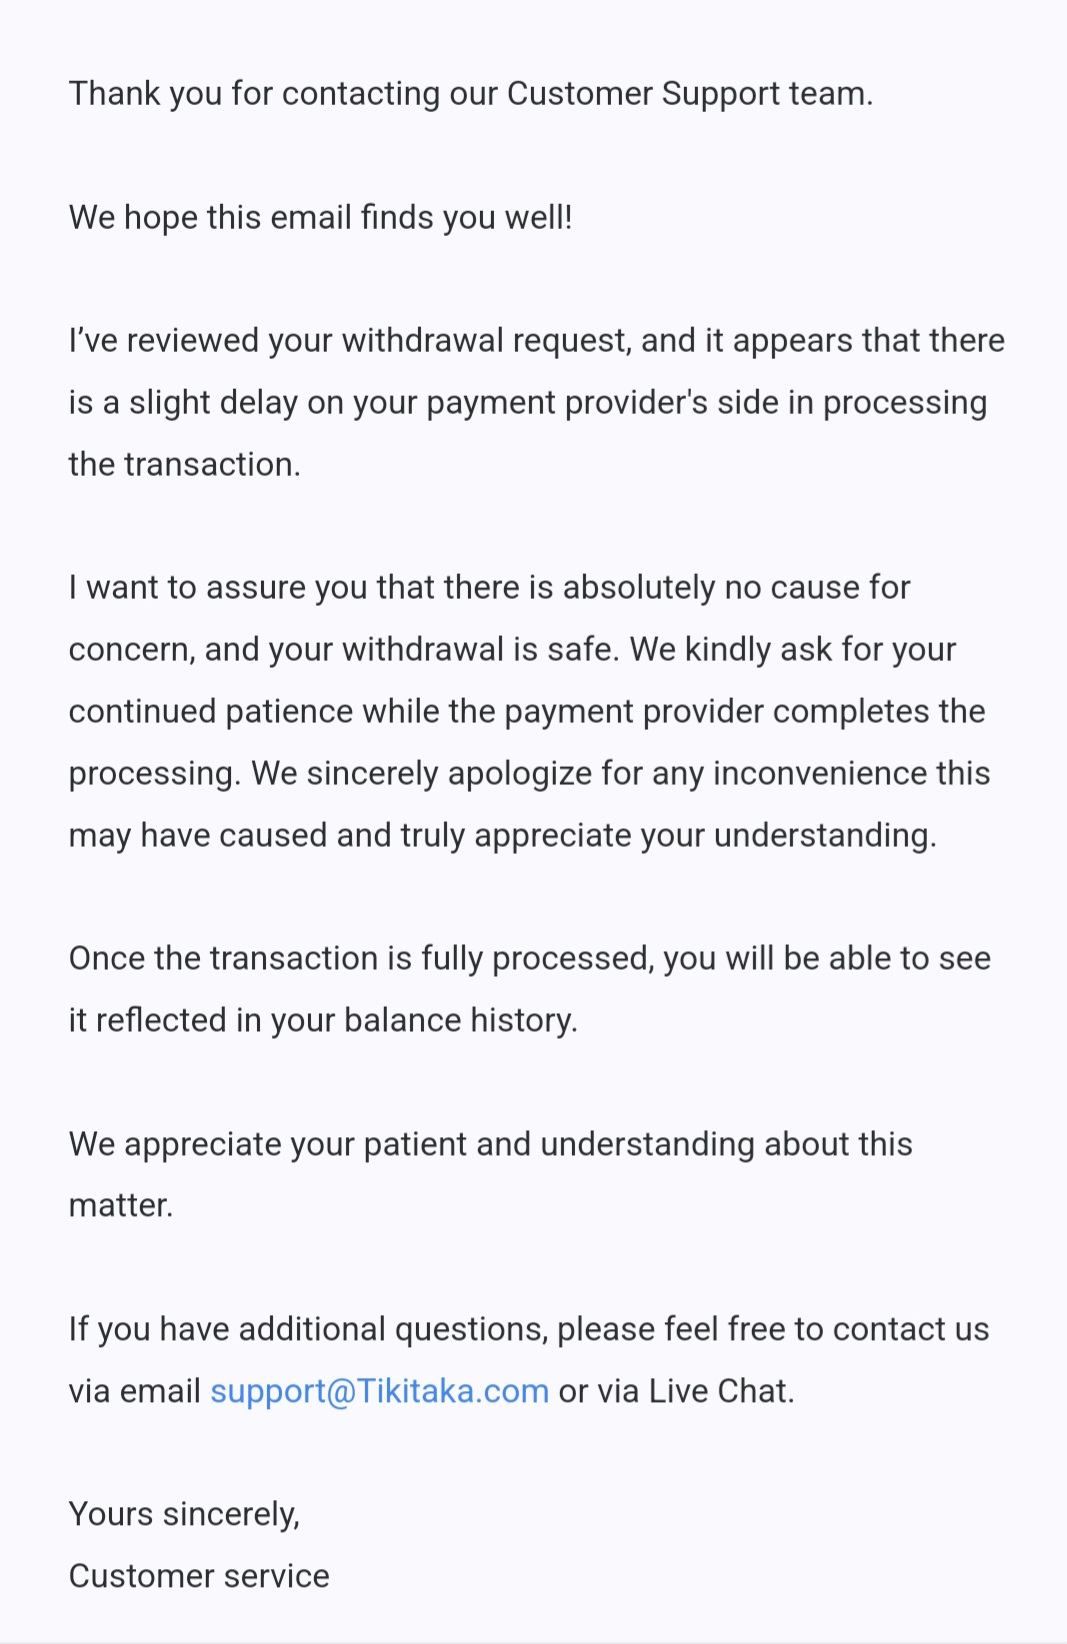Click the "Yours sincerely," closing line
Image resolution: width=1067 pixels, height=1644 pixels.
click(x=184, y=1515)
